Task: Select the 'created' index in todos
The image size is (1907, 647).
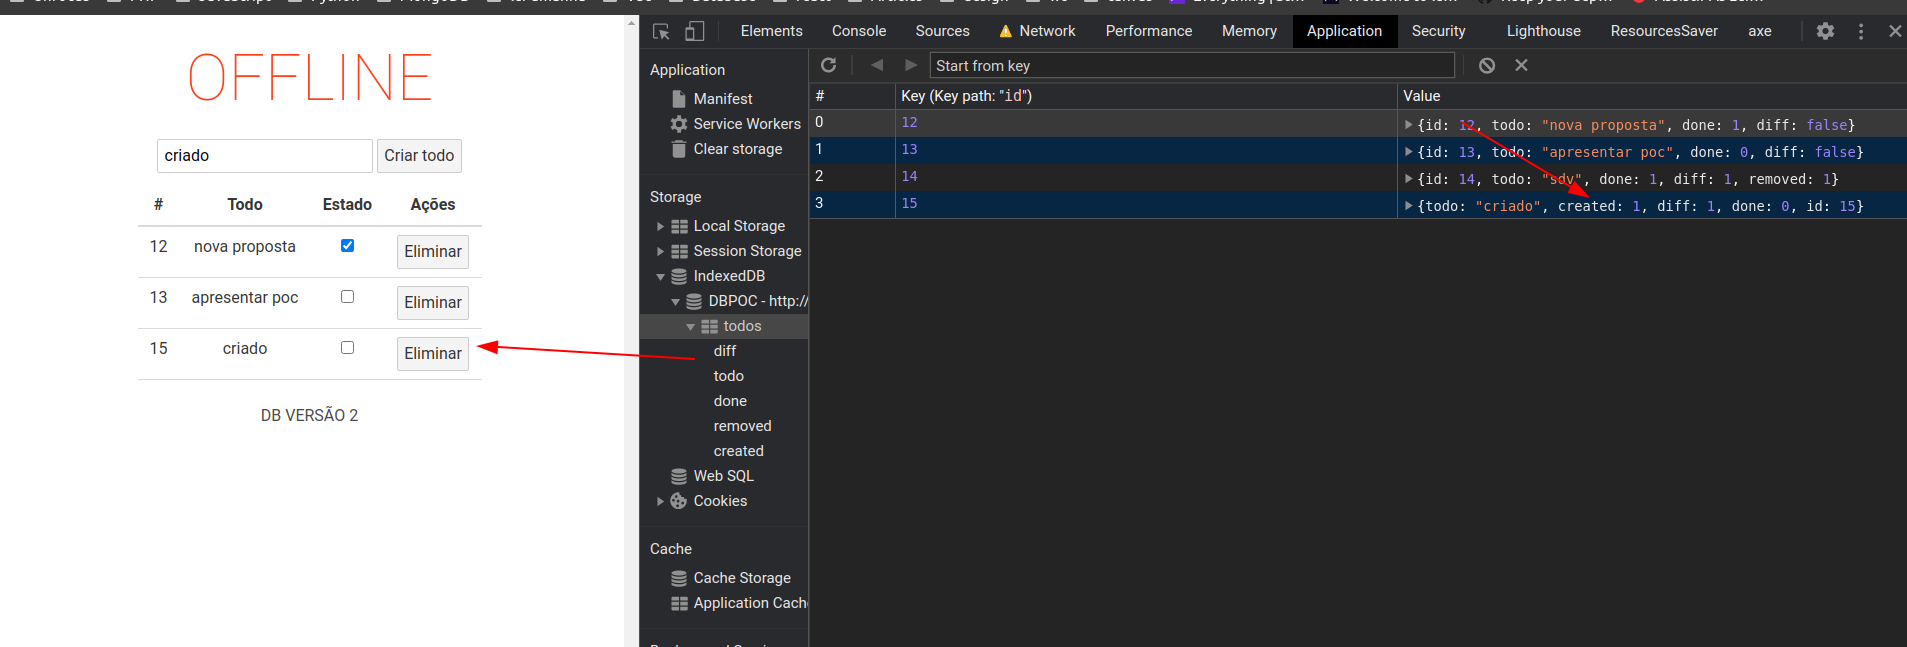Action: [738, 451]
